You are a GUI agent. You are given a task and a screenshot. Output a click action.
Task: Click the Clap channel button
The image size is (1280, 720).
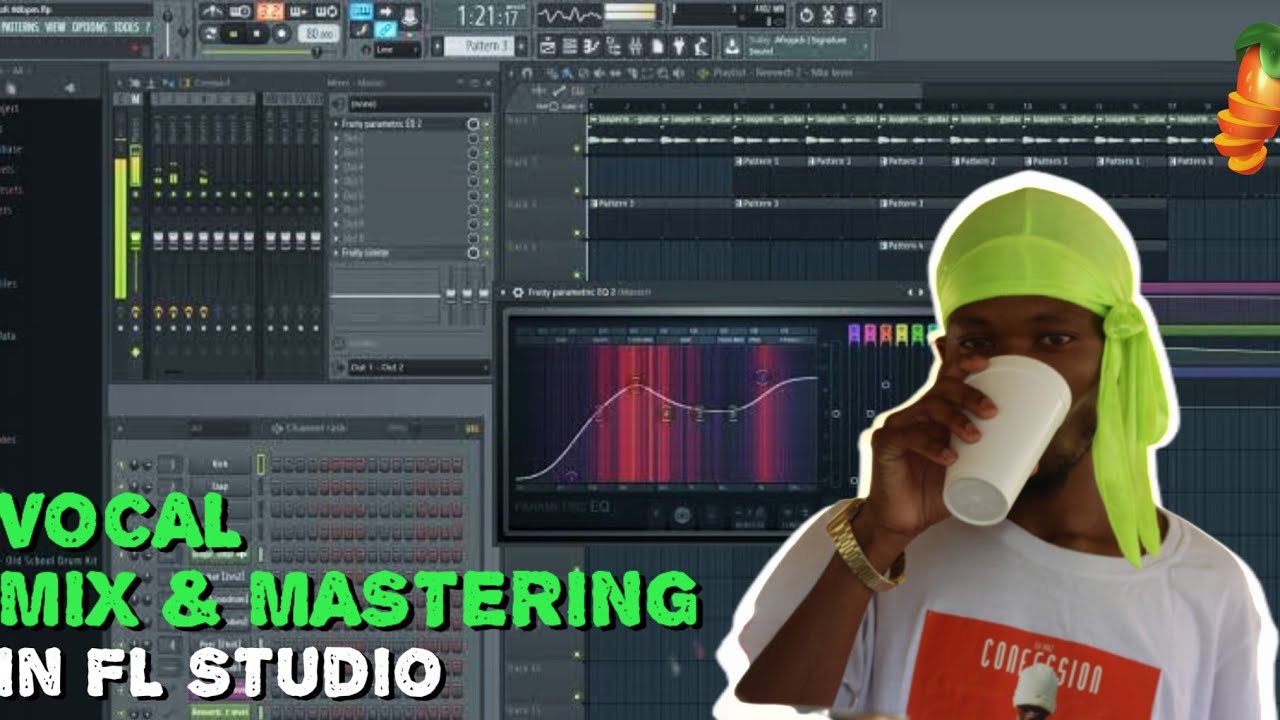point(220,487)
